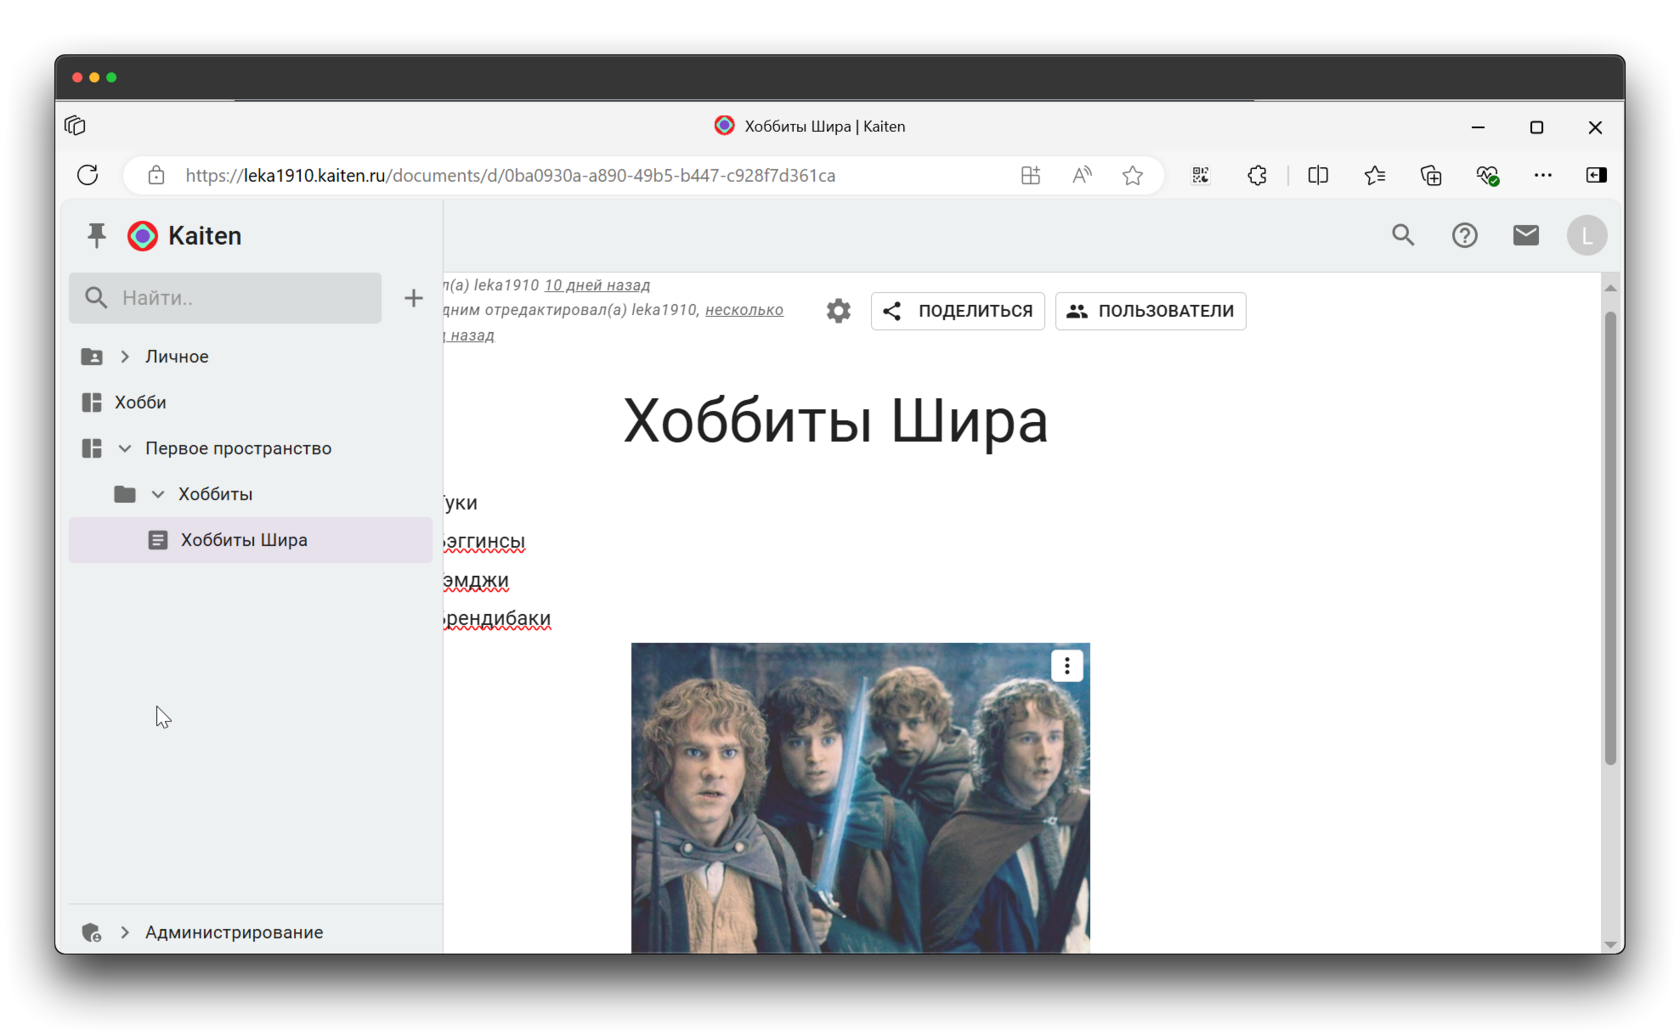1680x1036 pixels.
Task: Reload the page with refresh icon
Action: [x=88, y=175]
